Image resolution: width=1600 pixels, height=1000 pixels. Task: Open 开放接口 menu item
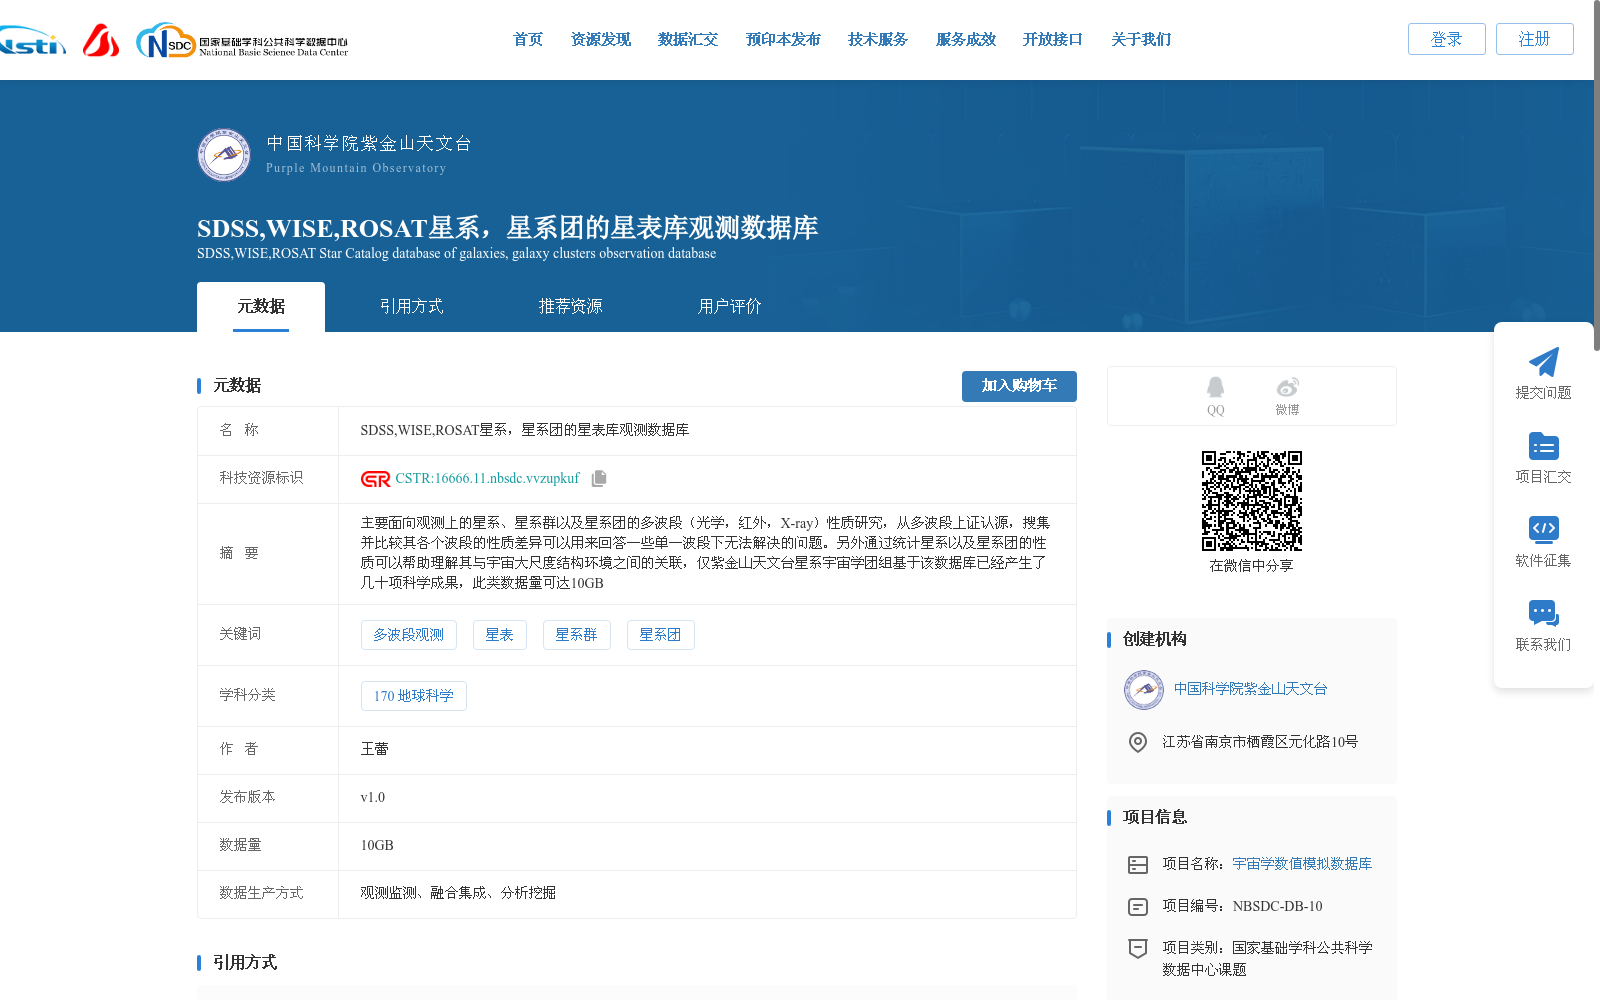1053,40
